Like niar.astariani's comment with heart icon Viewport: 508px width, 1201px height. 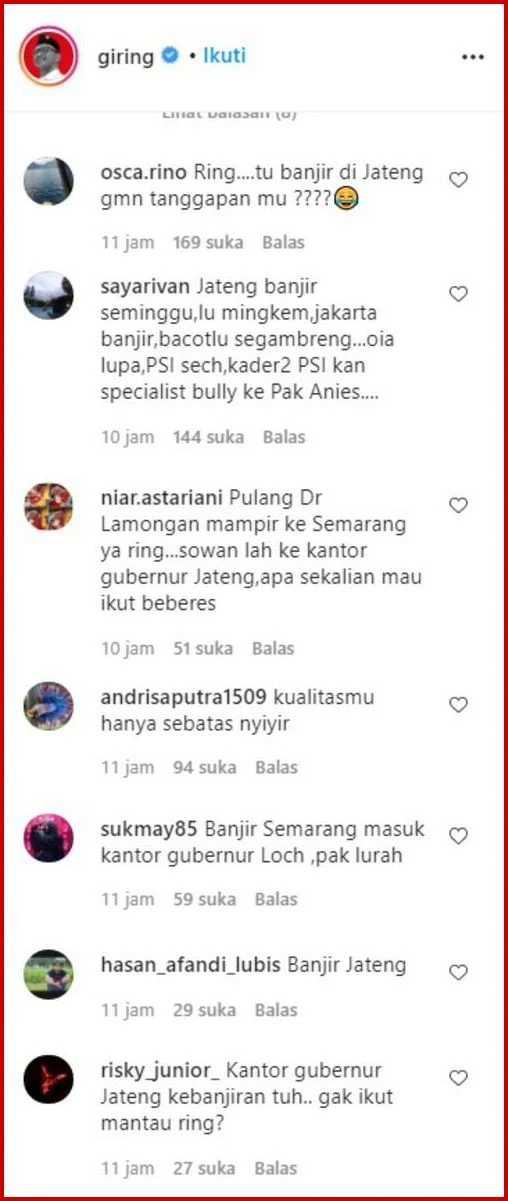point(458,506)
